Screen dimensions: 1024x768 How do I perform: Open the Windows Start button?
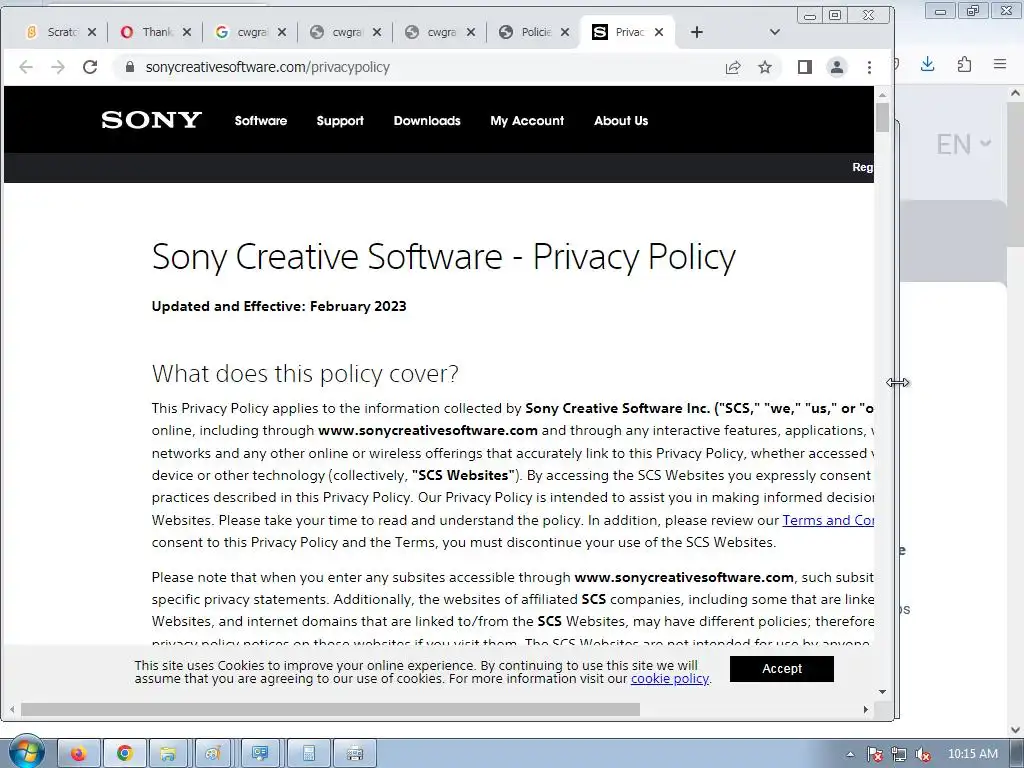point(27,751)
